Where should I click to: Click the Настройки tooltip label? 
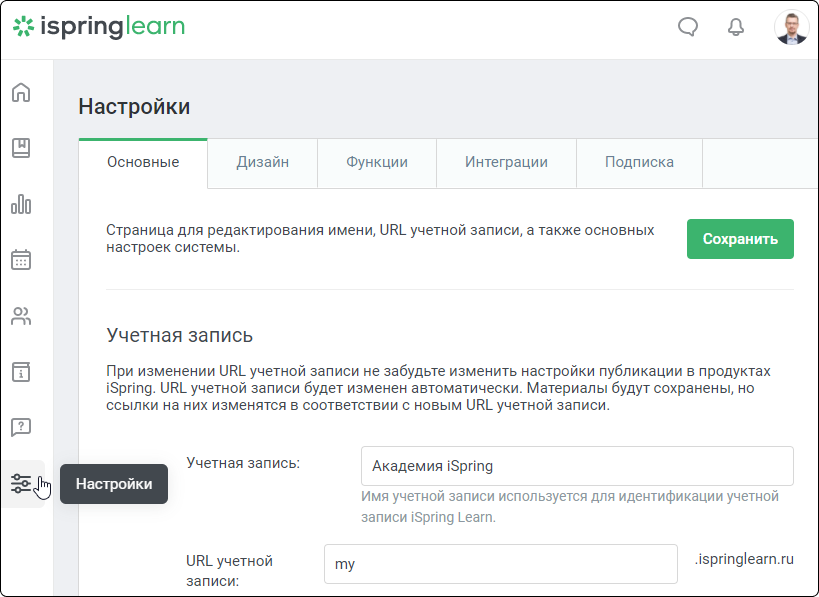114,484
